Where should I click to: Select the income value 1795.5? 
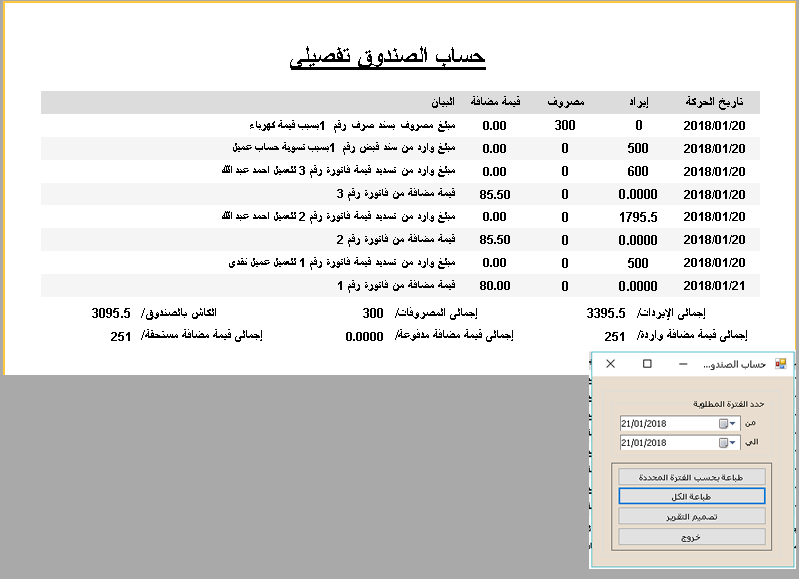click(x=638, y=217)
